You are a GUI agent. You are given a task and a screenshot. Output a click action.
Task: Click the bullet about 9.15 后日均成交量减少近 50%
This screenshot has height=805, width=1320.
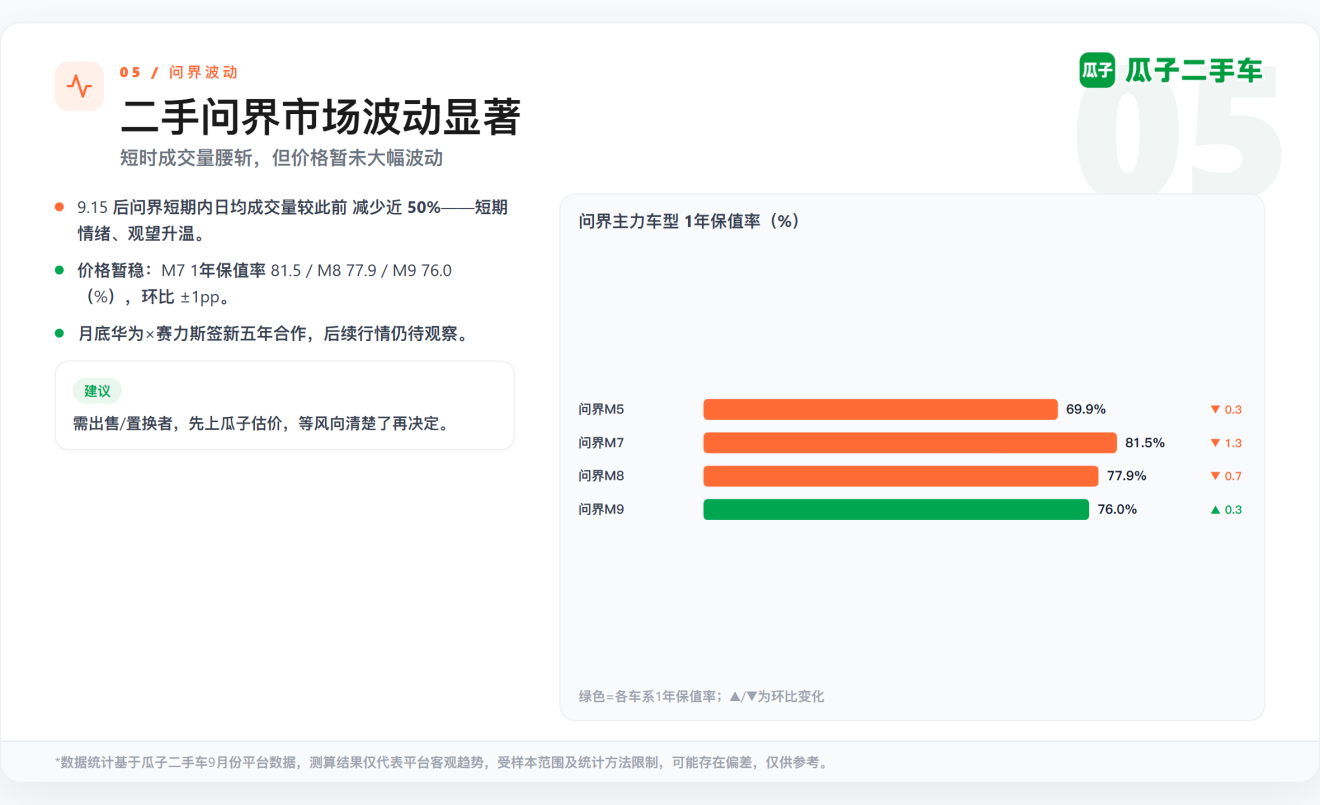click(x=293, y=220)
